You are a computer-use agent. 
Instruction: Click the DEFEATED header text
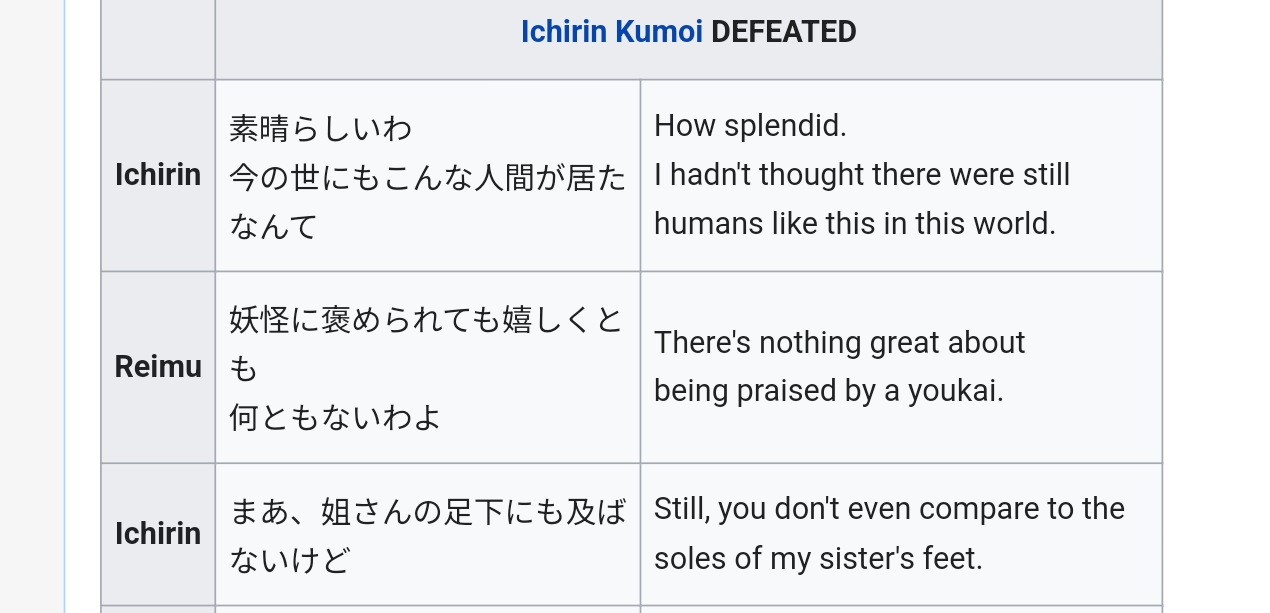[784, 32]
